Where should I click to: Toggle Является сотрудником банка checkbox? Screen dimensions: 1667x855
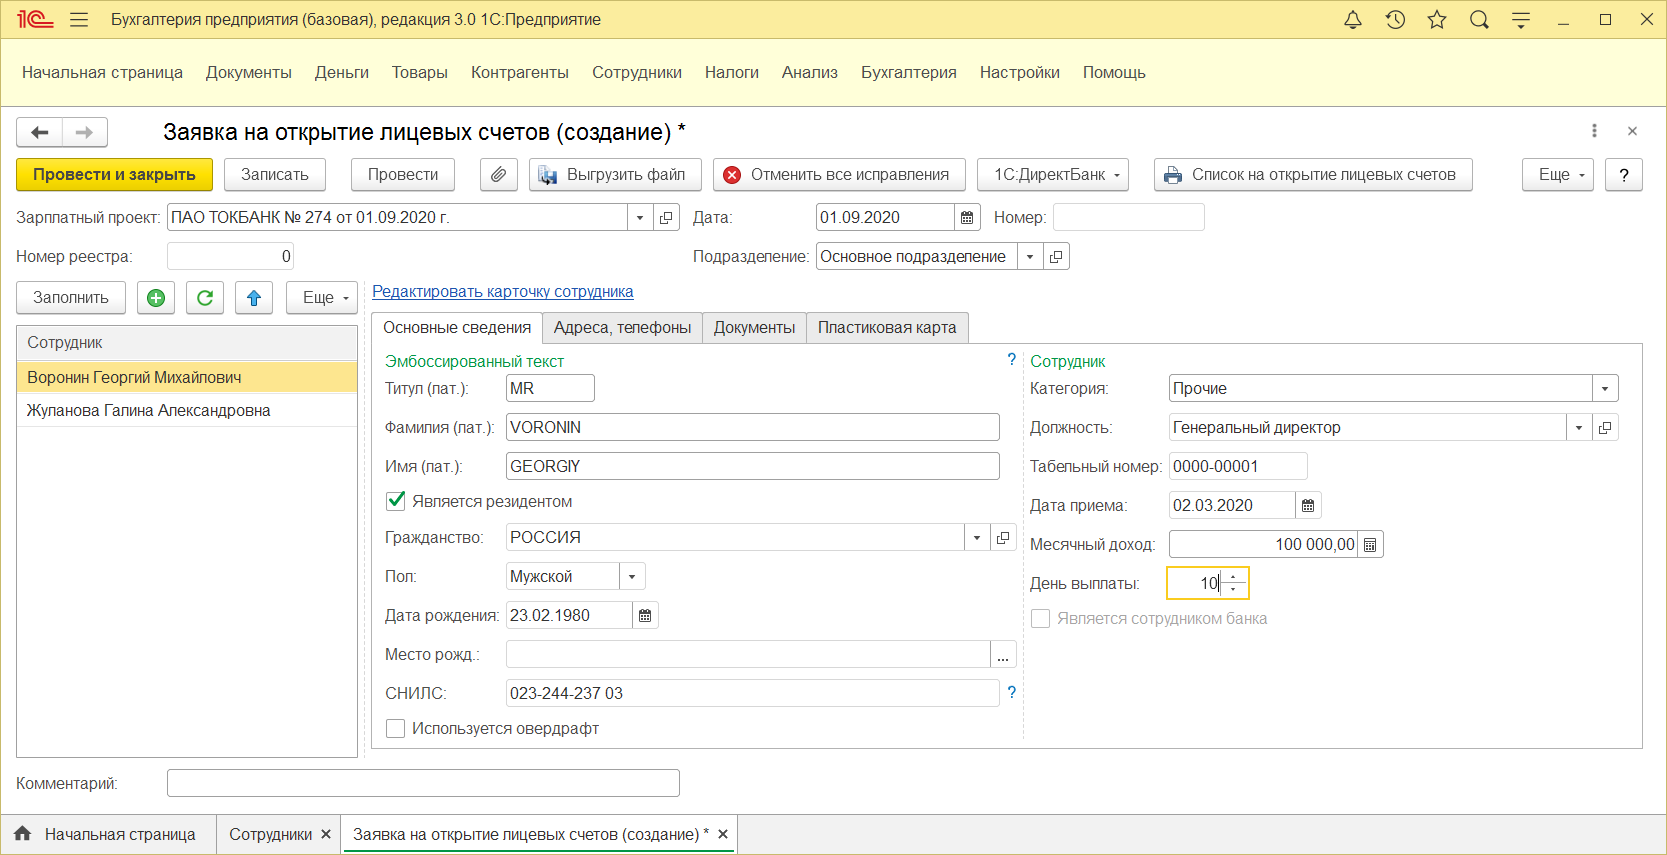coord(1041,619)
